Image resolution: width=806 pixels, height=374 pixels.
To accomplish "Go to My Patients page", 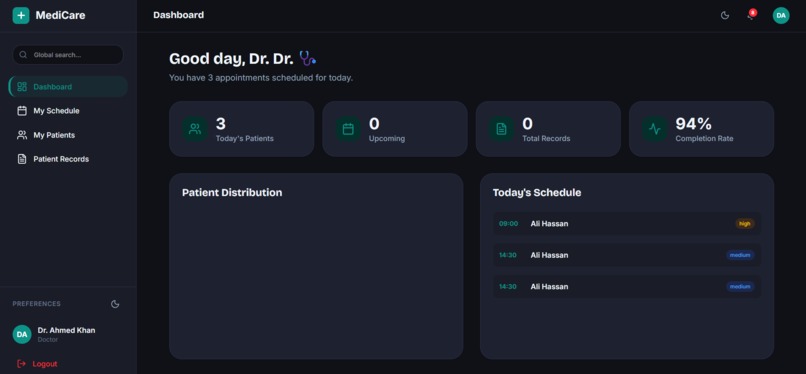I will click(x=68, y=135).
